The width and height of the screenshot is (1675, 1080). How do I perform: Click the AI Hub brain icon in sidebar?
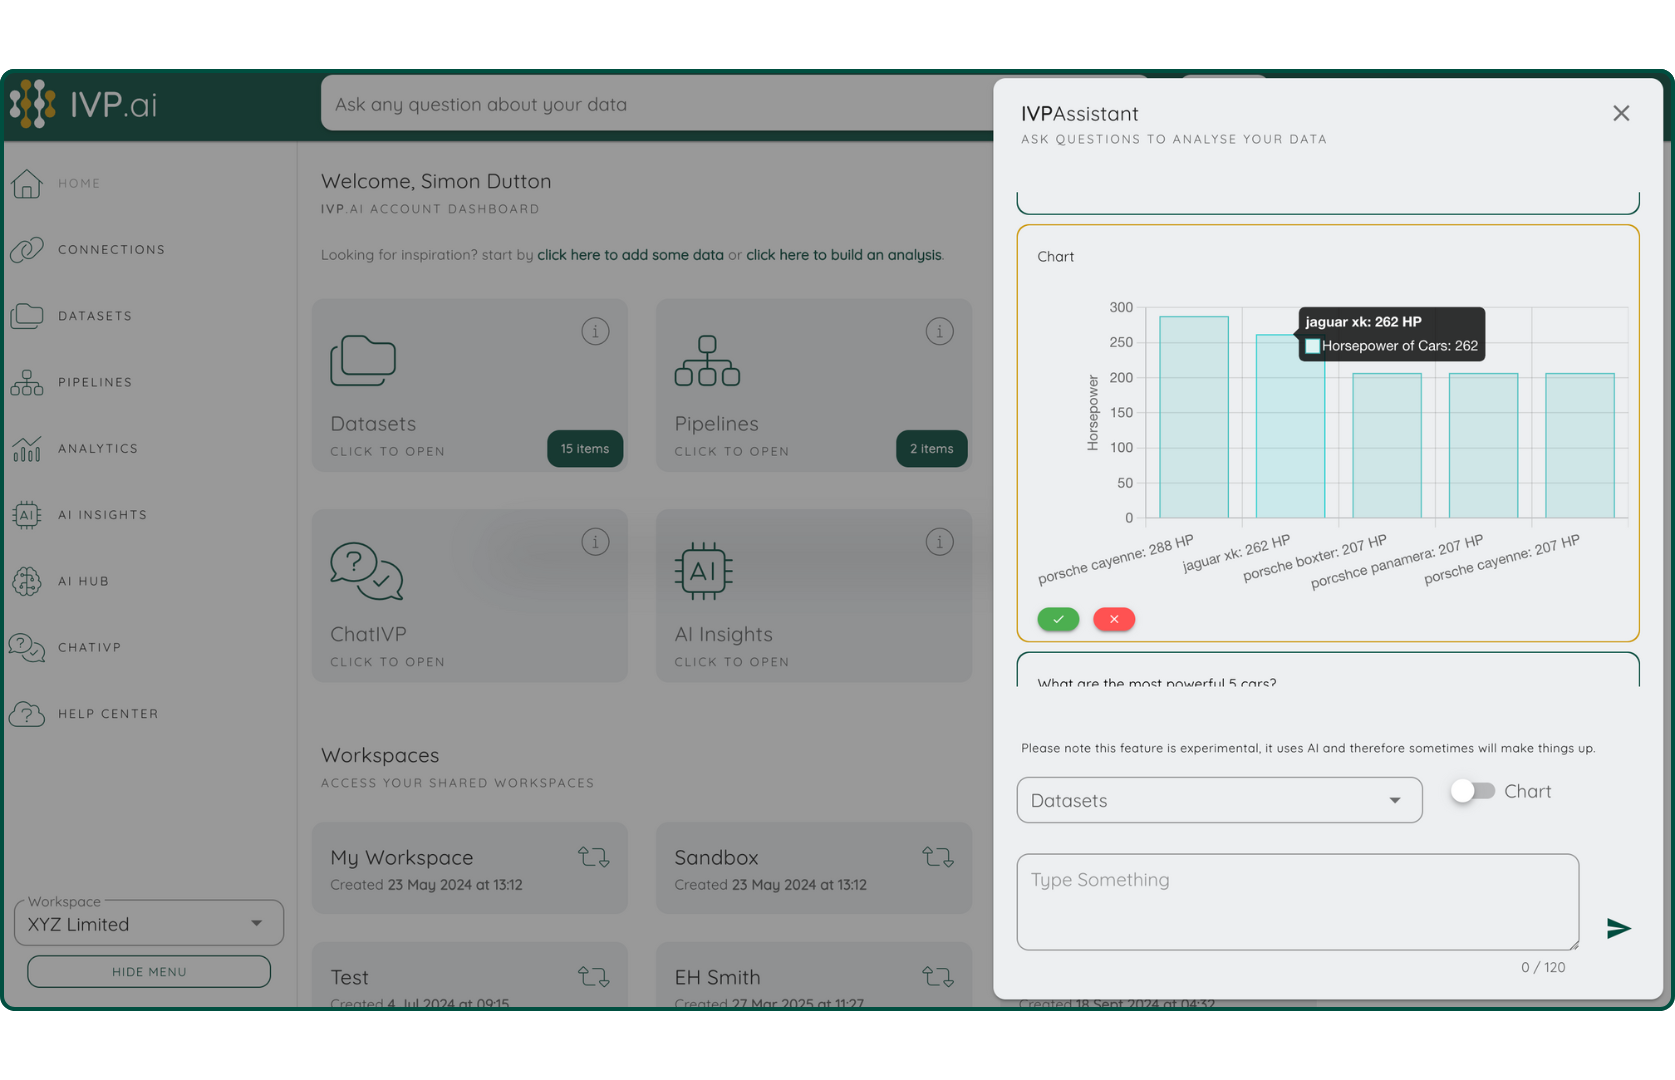tap(27, 581)
